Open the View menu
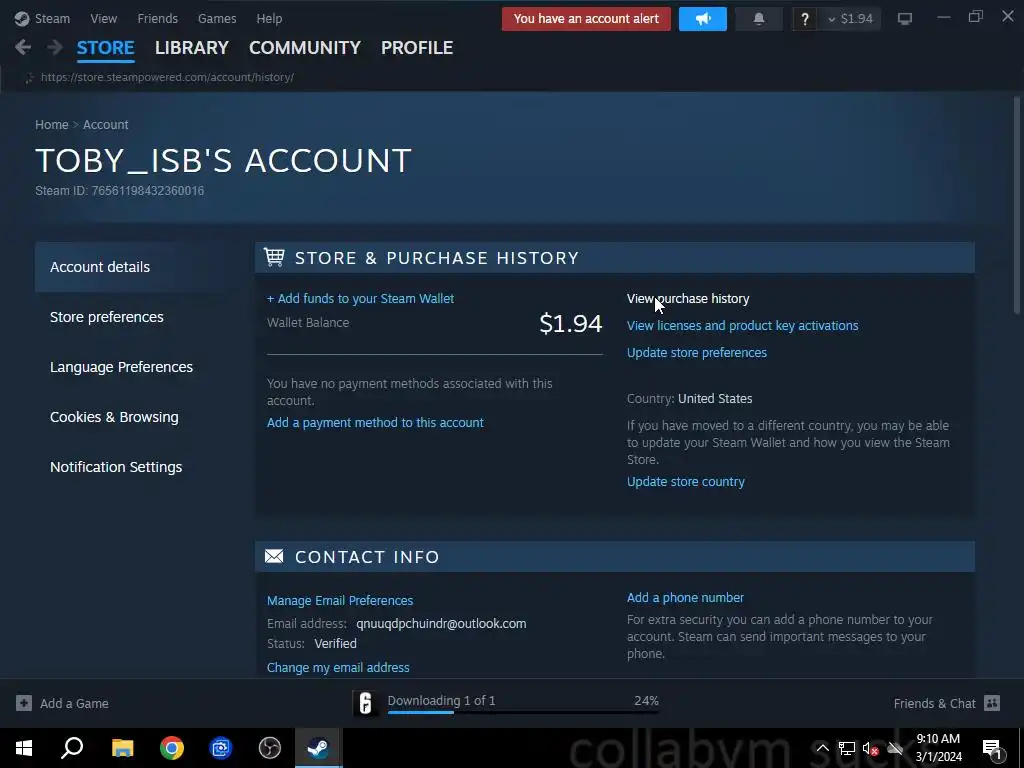This screenshot has width=1024, height=768. [x=104, y=19]
